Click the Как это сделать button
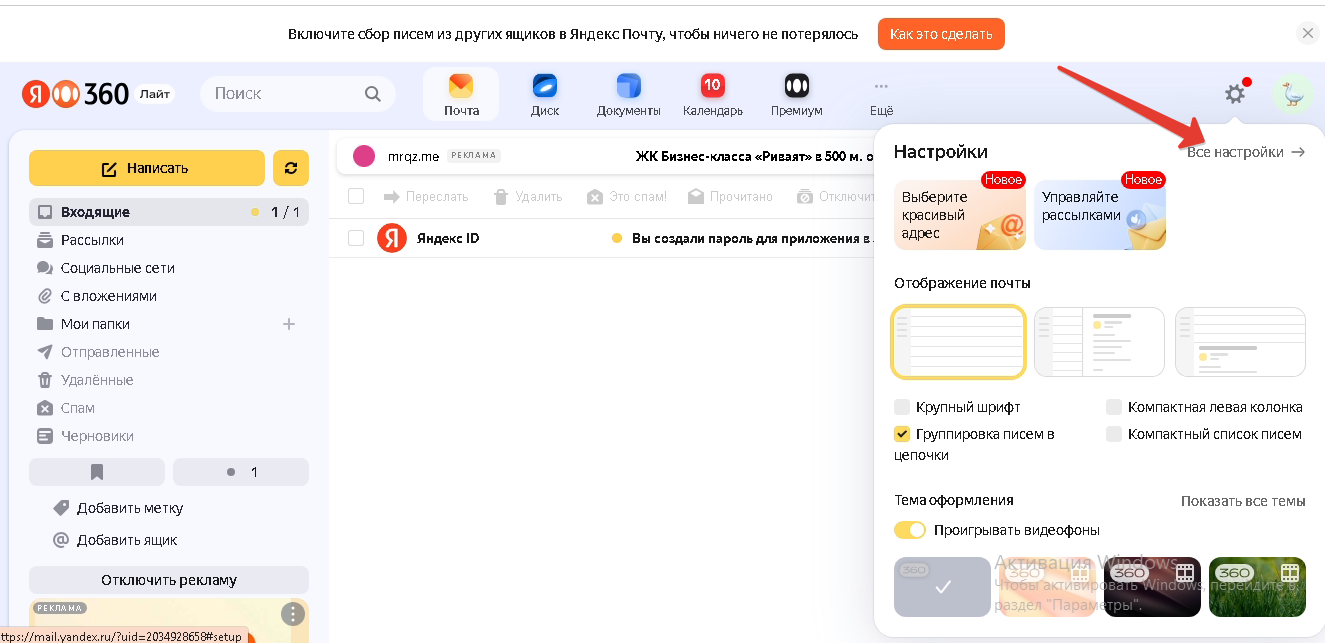 click(941, 34)
